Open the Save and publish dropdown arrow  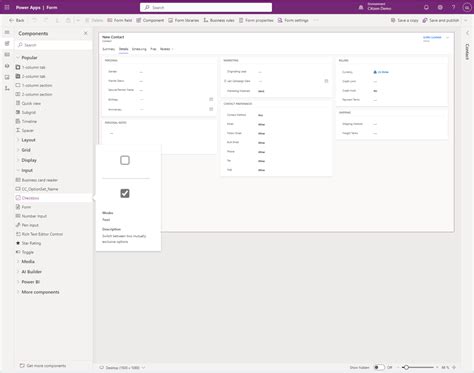pyautogui.click(x=466, y=20)
